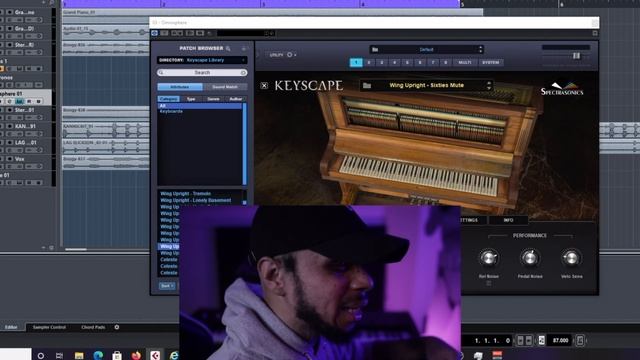Select the All category row

(x=200, y=106)
